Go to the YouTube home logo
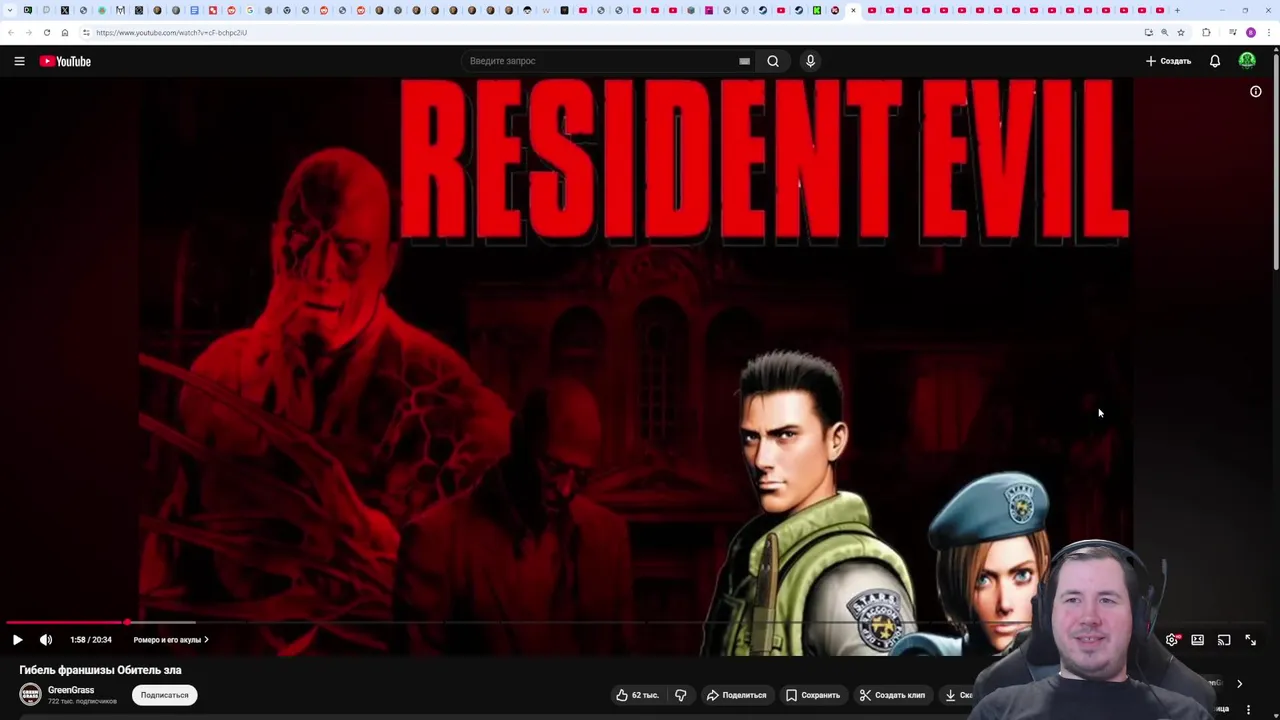The image size is (1280, 720). tap(65, 61)
